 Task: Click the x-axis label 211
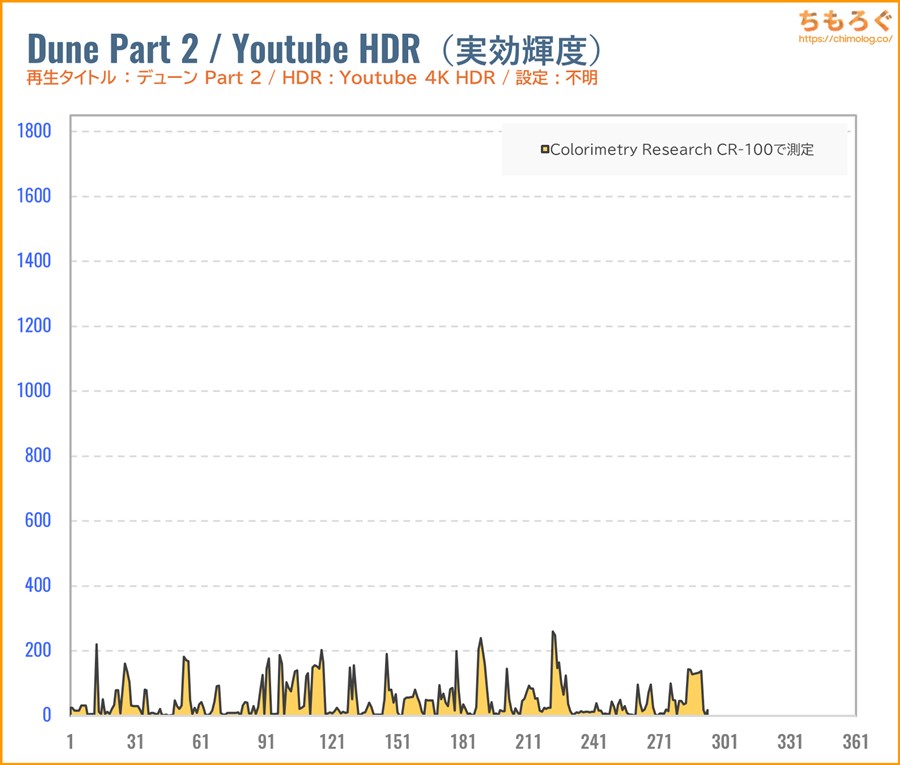(528, 741)
